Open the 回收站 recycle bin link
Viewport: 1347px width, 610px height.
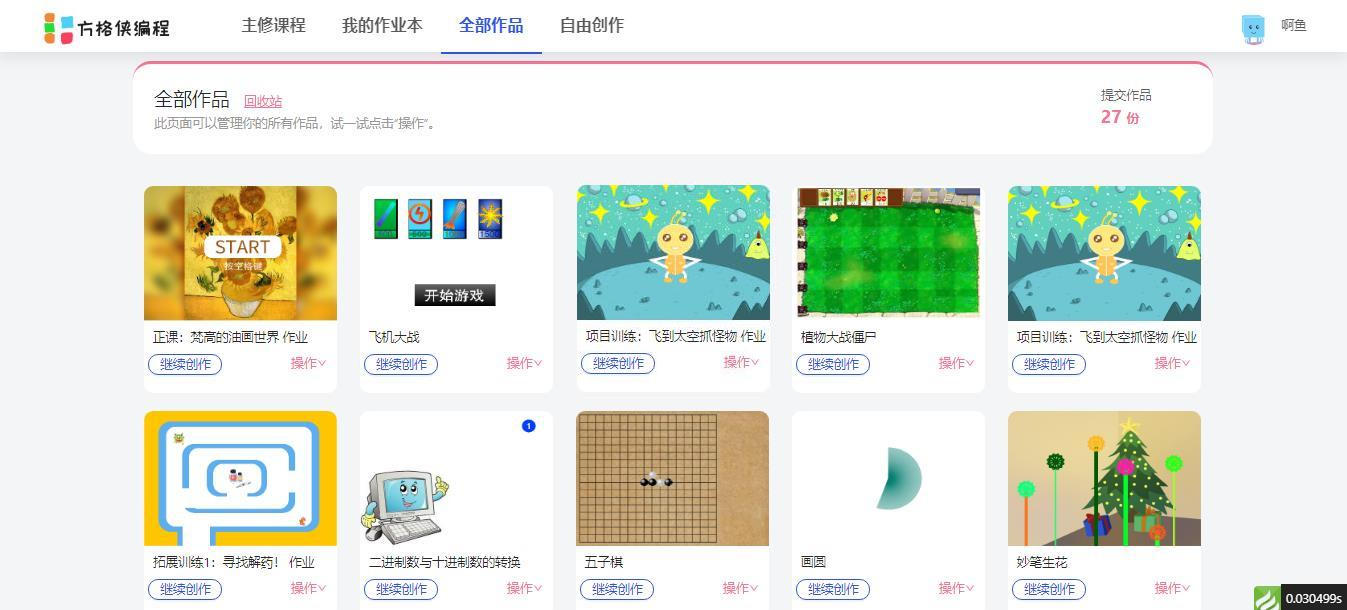(x=263, y=101)
